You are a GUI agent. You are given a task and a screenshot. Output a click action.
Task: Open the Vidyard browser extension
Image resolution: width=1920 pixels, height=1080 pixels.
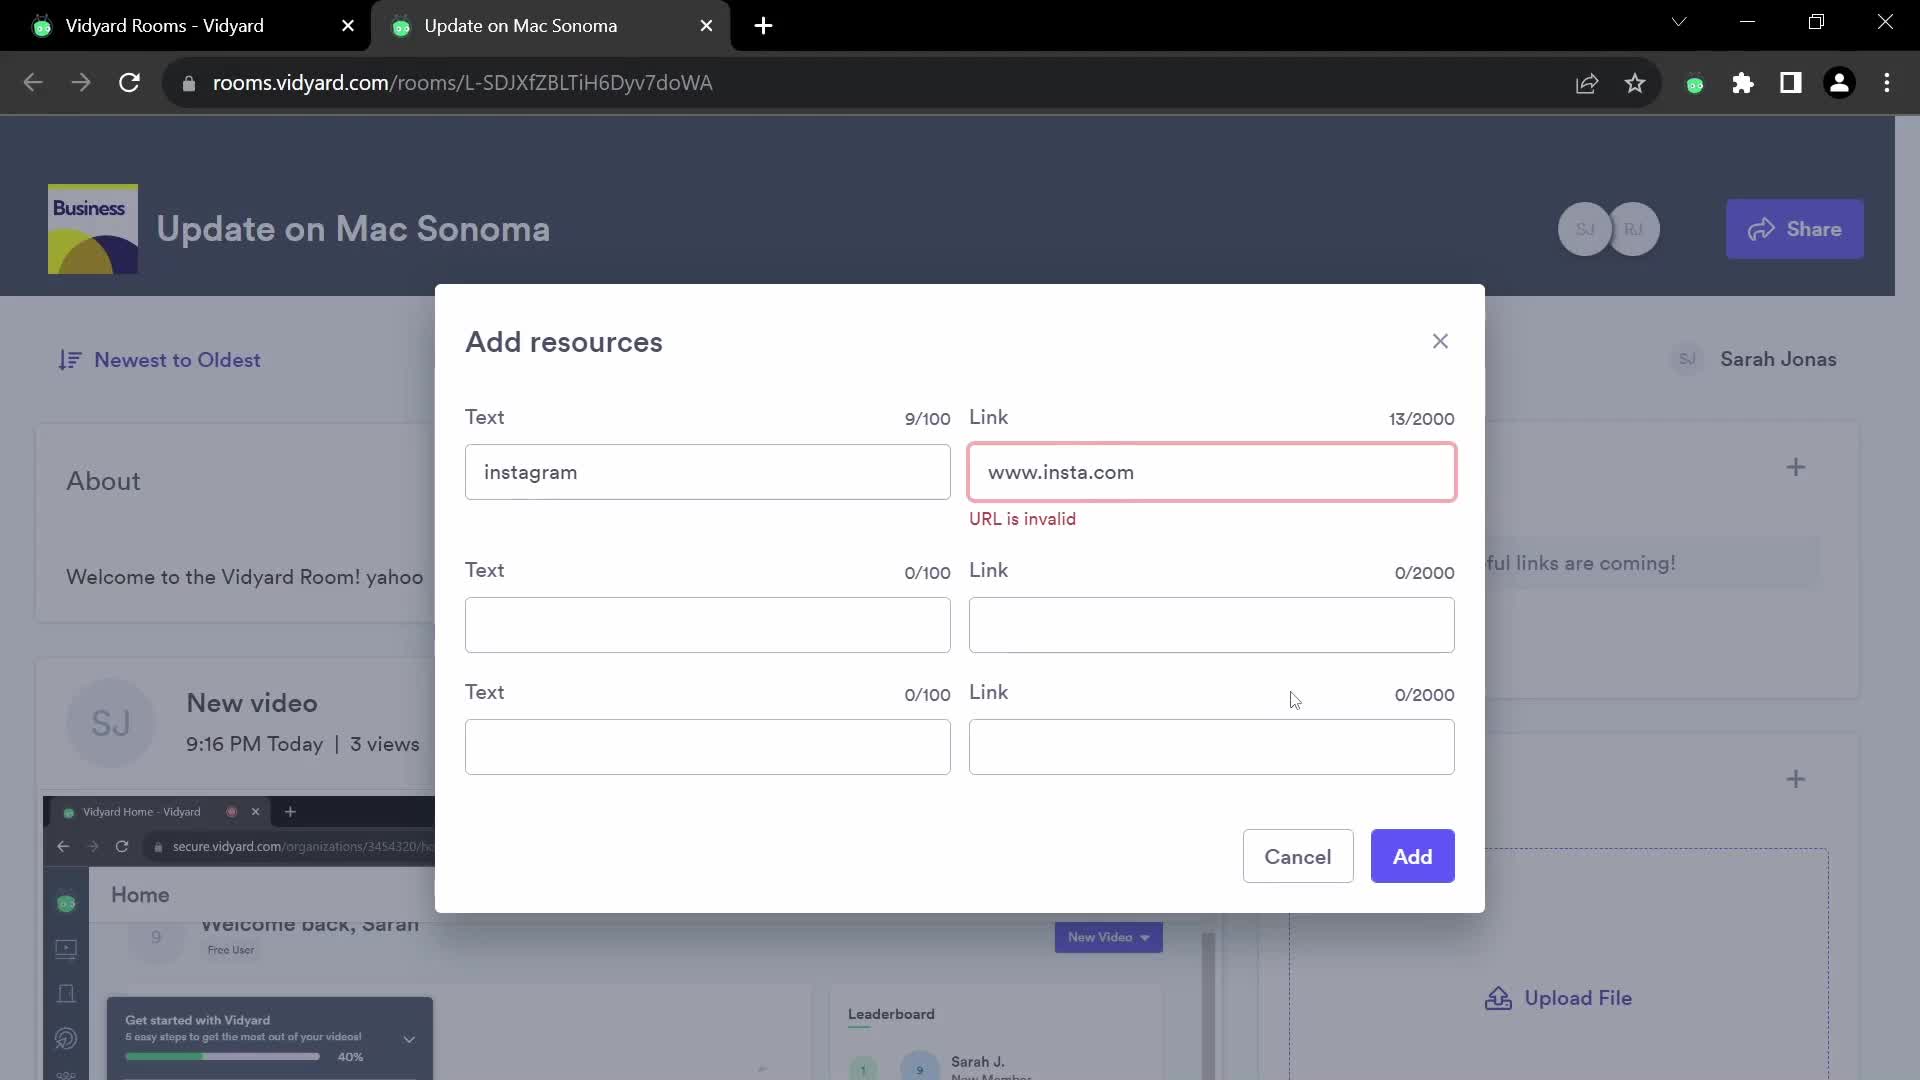click(1694, 84)
